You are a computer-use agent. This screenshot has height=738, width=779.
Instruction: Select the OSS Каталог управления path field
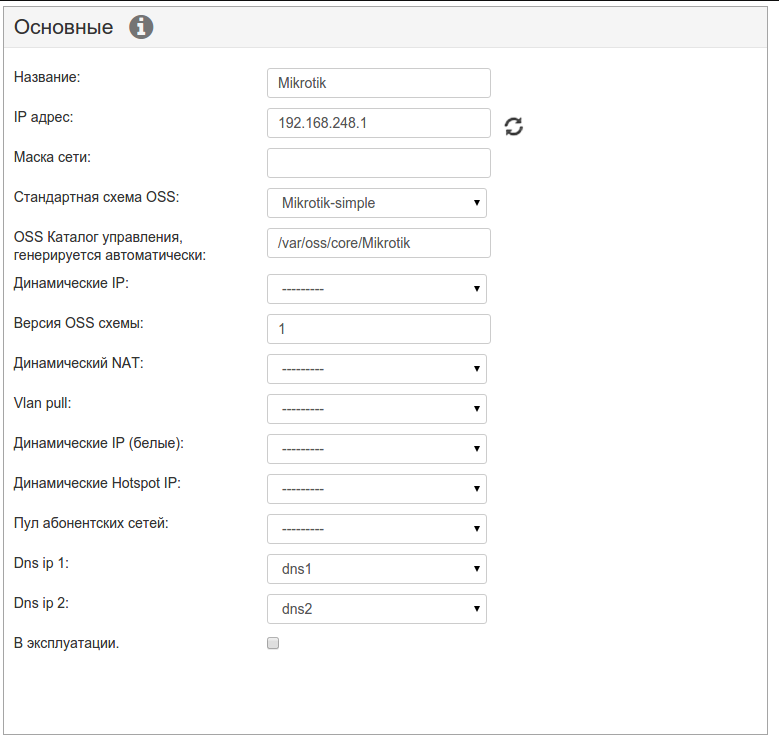pos(379,243)
